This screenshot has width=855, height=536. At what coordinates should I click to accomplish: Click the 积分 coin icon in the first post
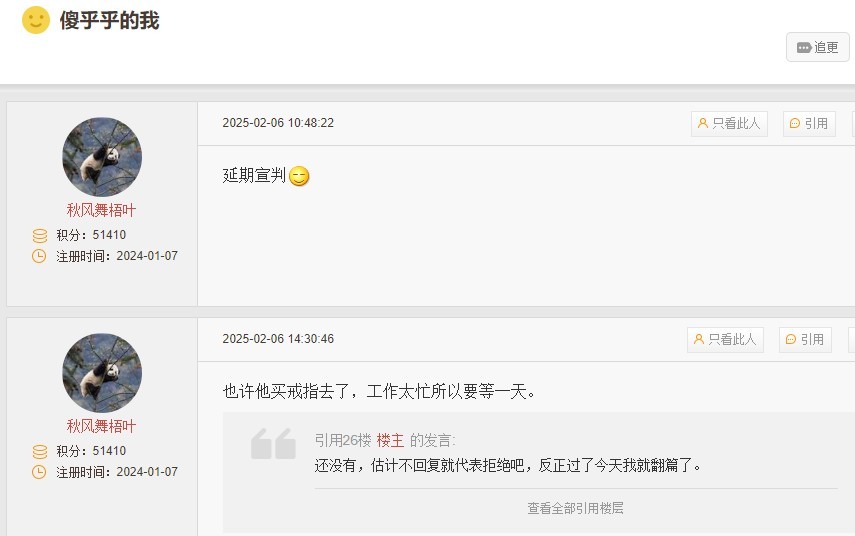click(x=40, y=236)
